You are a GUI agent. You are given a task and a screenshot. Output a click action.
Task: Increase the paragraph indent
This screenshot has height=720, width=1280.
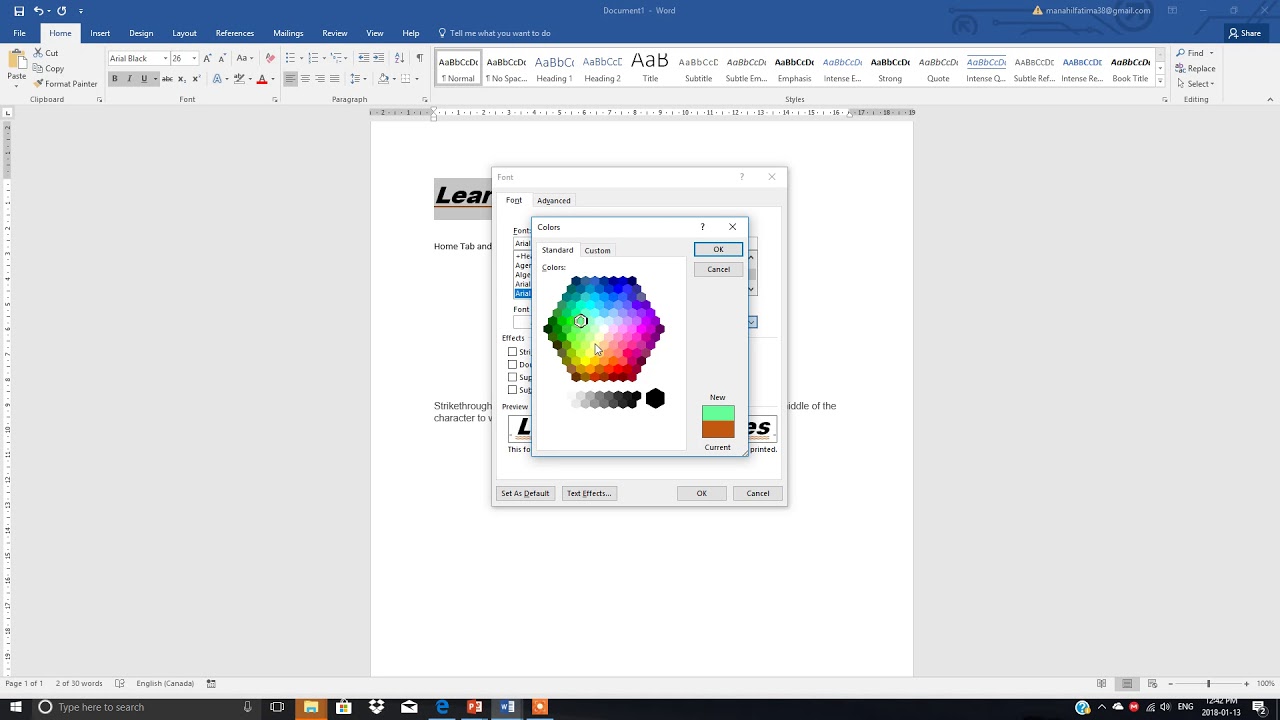click(379, 58)
